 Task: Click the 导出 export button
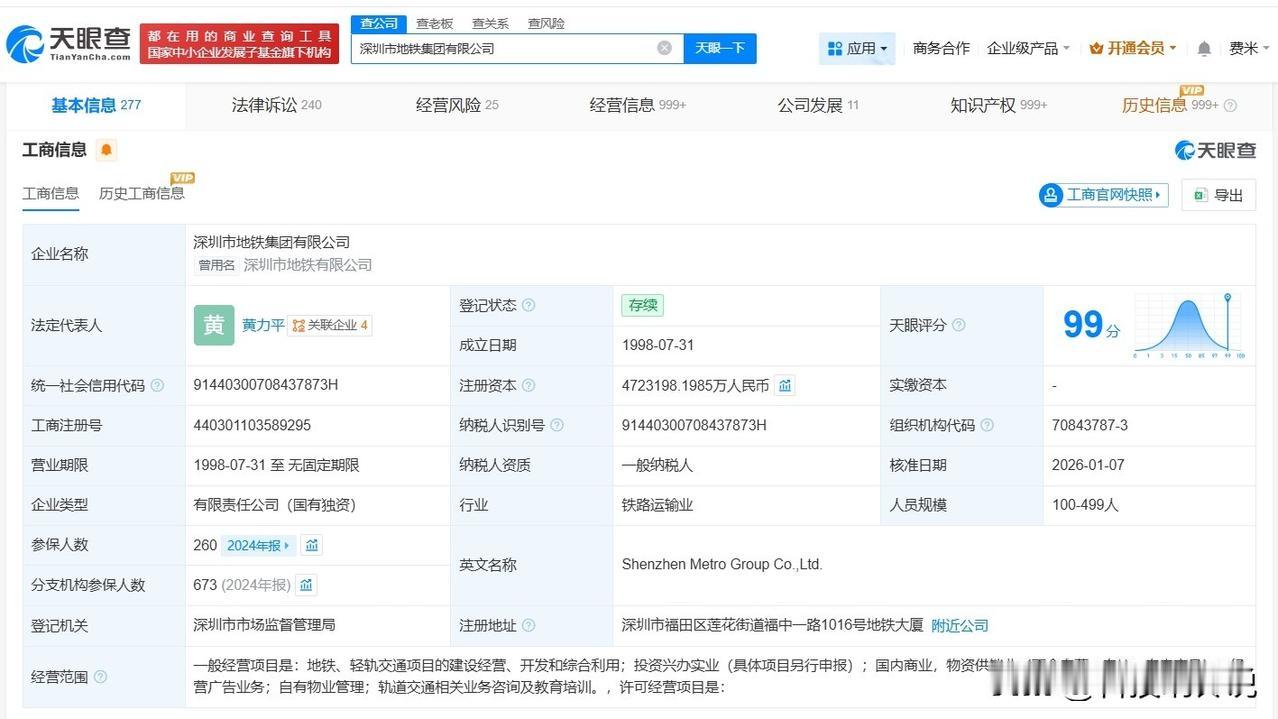pos(1218,195)
